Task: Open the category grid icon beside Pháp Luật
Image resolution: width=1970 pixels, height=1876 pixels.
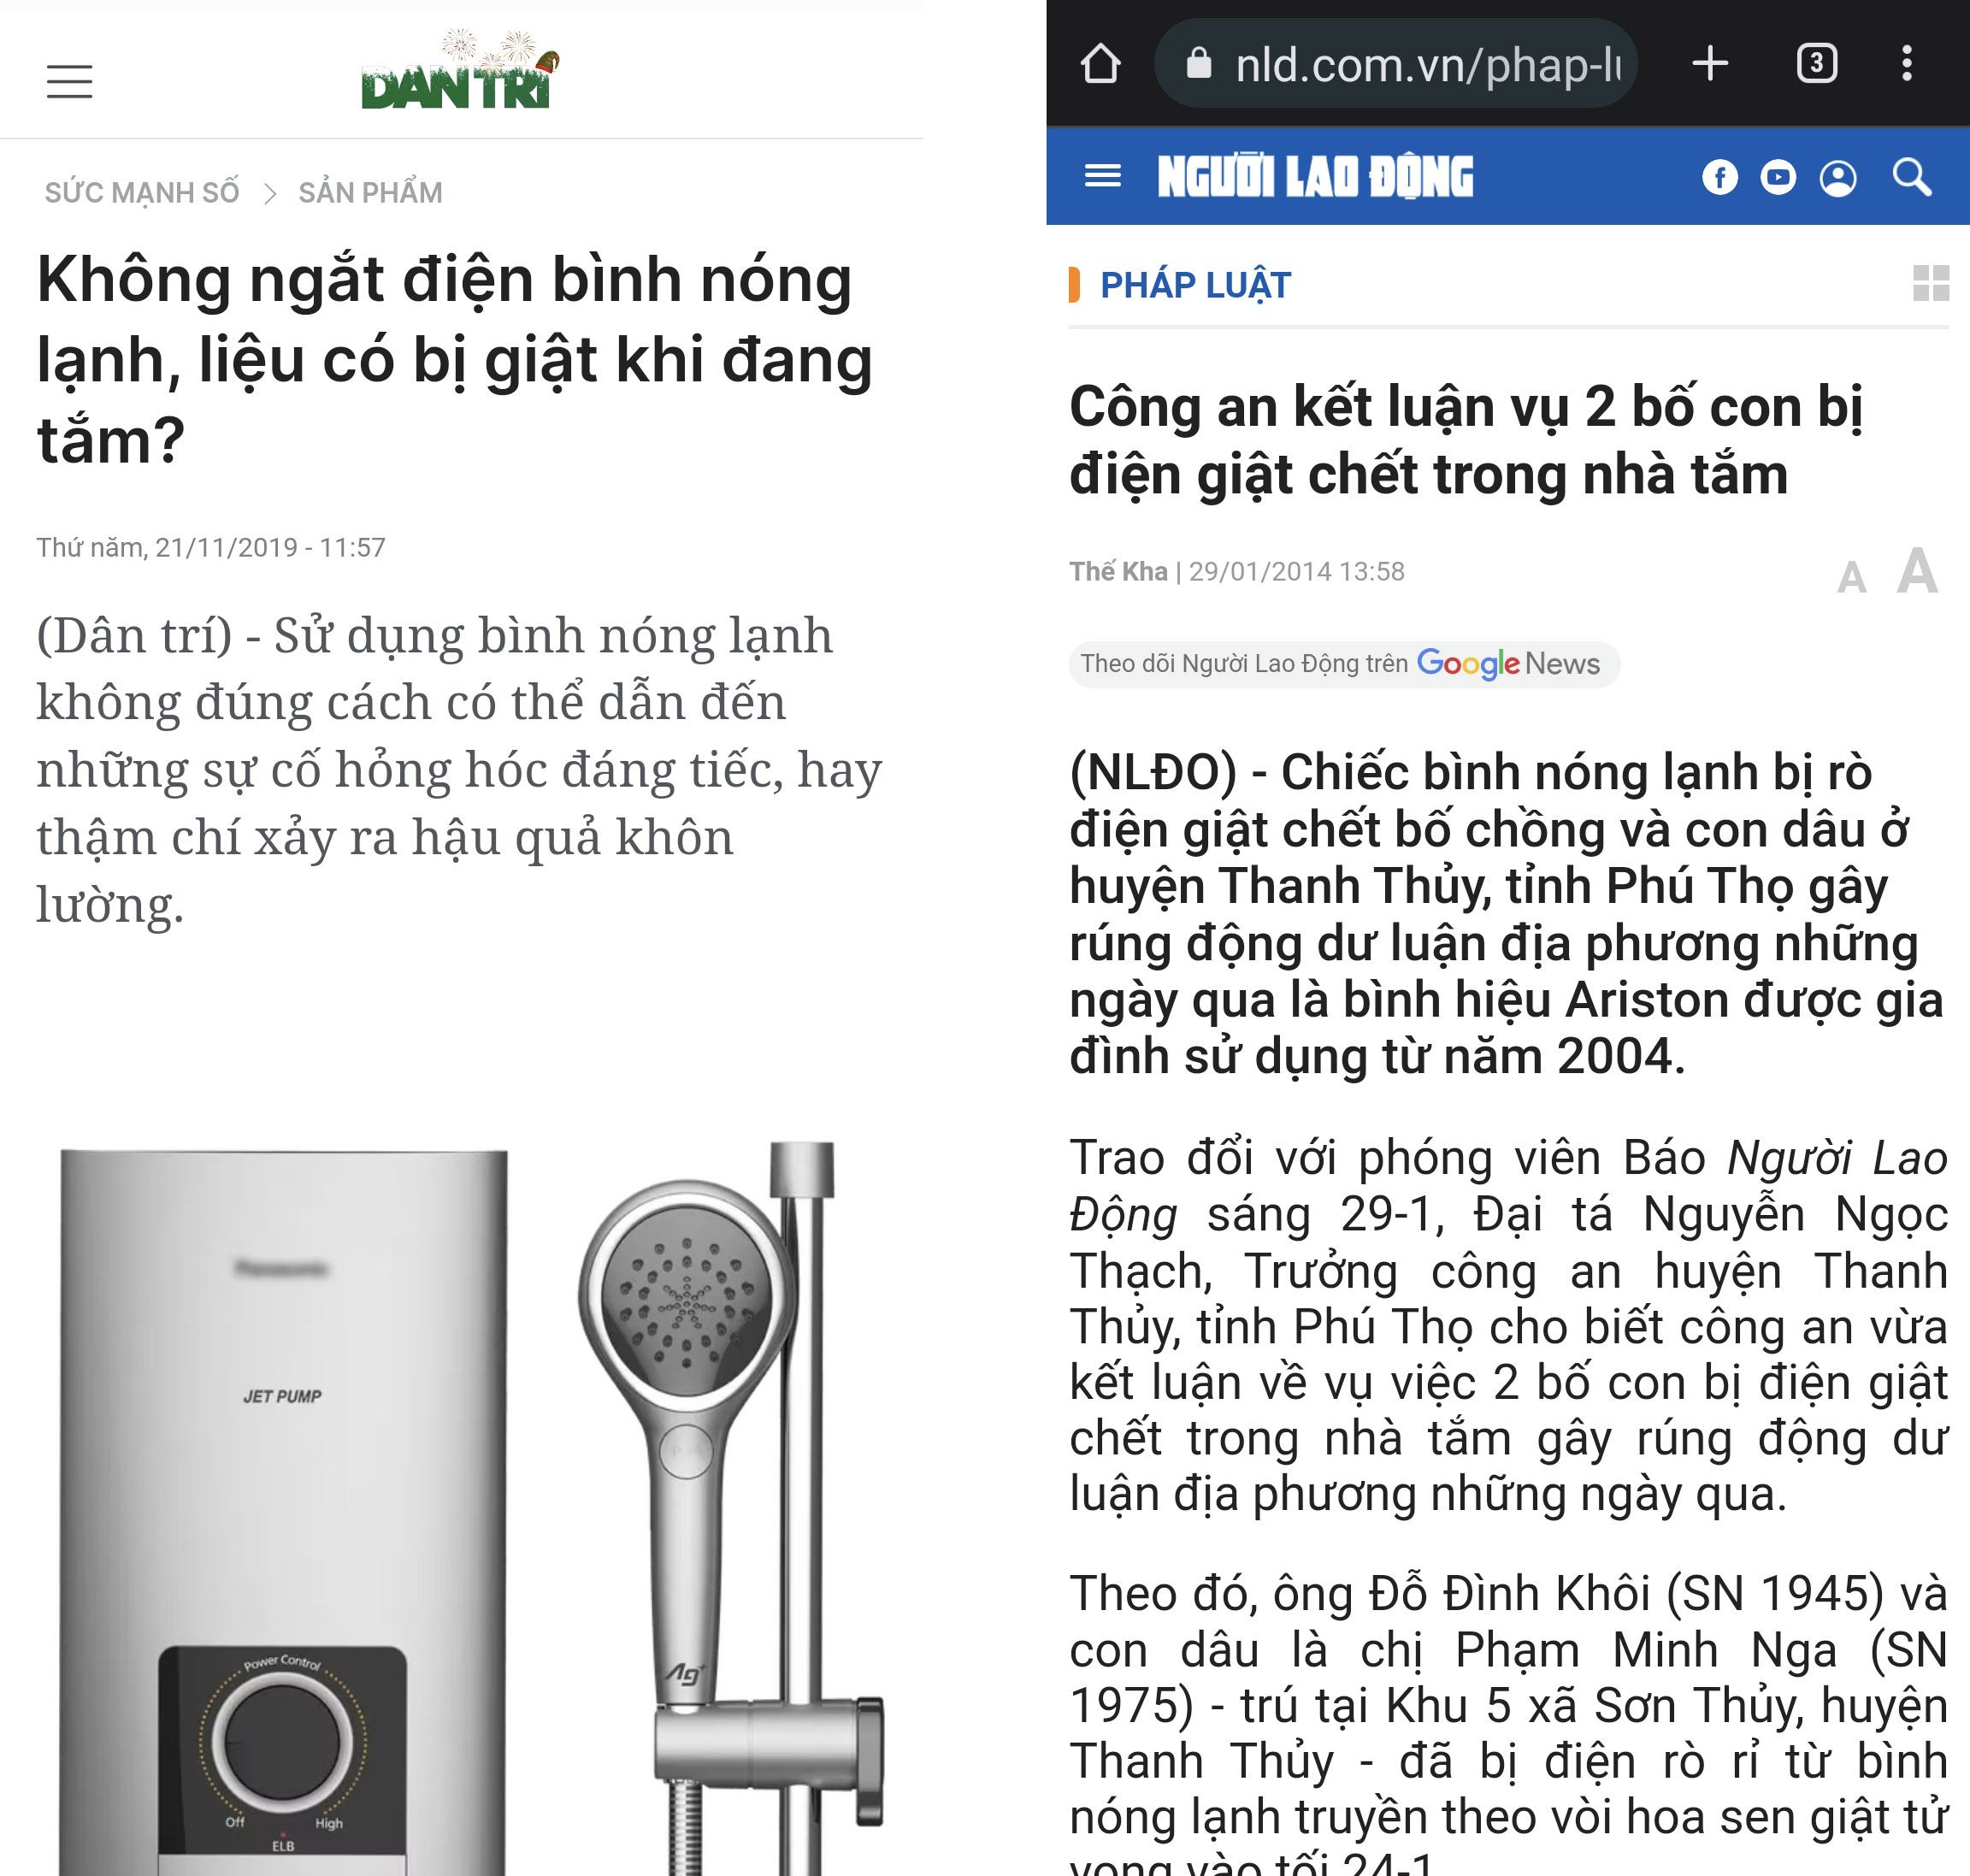Action: point(1931,283)
